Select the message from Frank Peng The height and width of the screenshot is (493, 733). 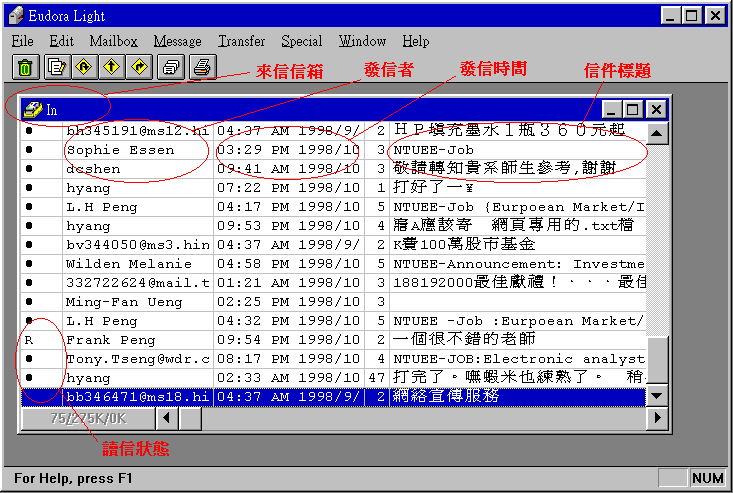333,340
